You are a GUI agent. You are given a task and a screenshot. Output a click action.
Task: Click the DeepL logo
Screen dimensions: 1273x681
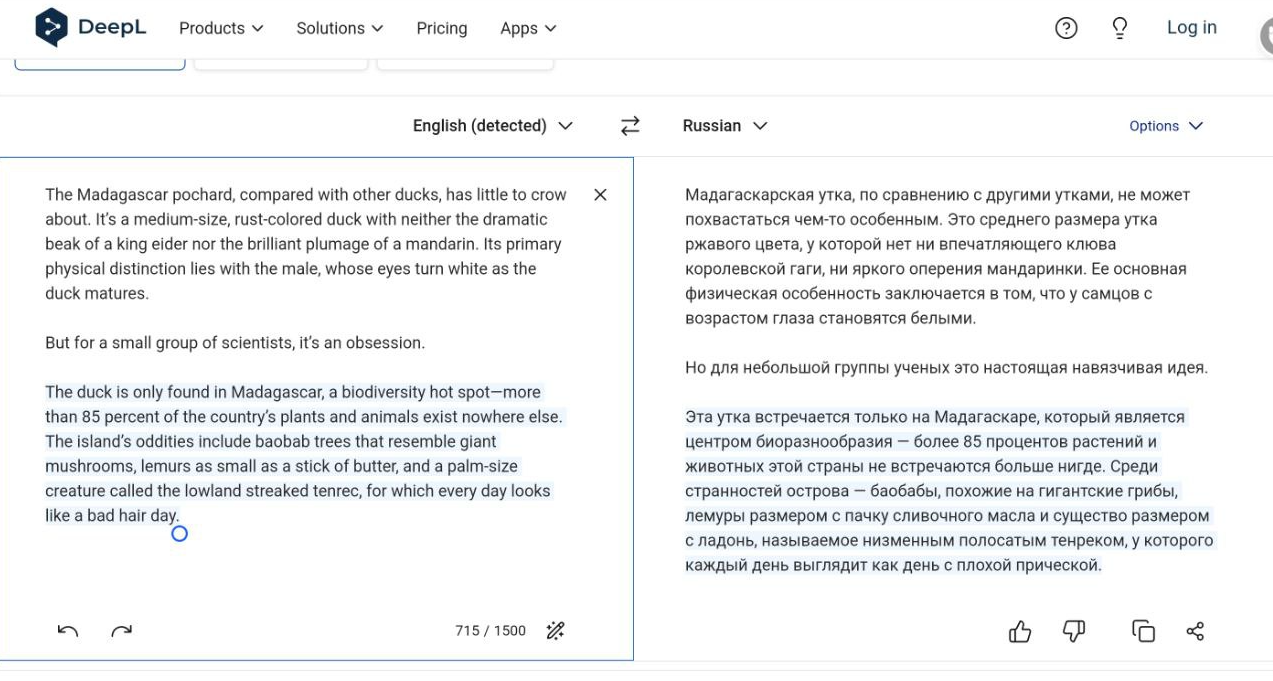[90, 28]
